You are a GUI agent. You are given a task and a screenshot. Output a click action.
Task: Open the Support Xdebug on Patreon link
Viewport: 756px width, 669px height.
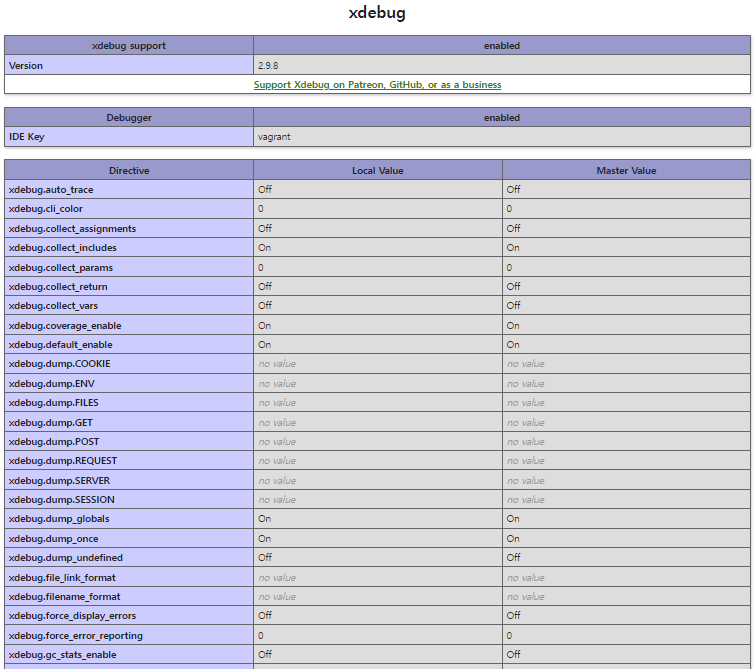point(378,84)
